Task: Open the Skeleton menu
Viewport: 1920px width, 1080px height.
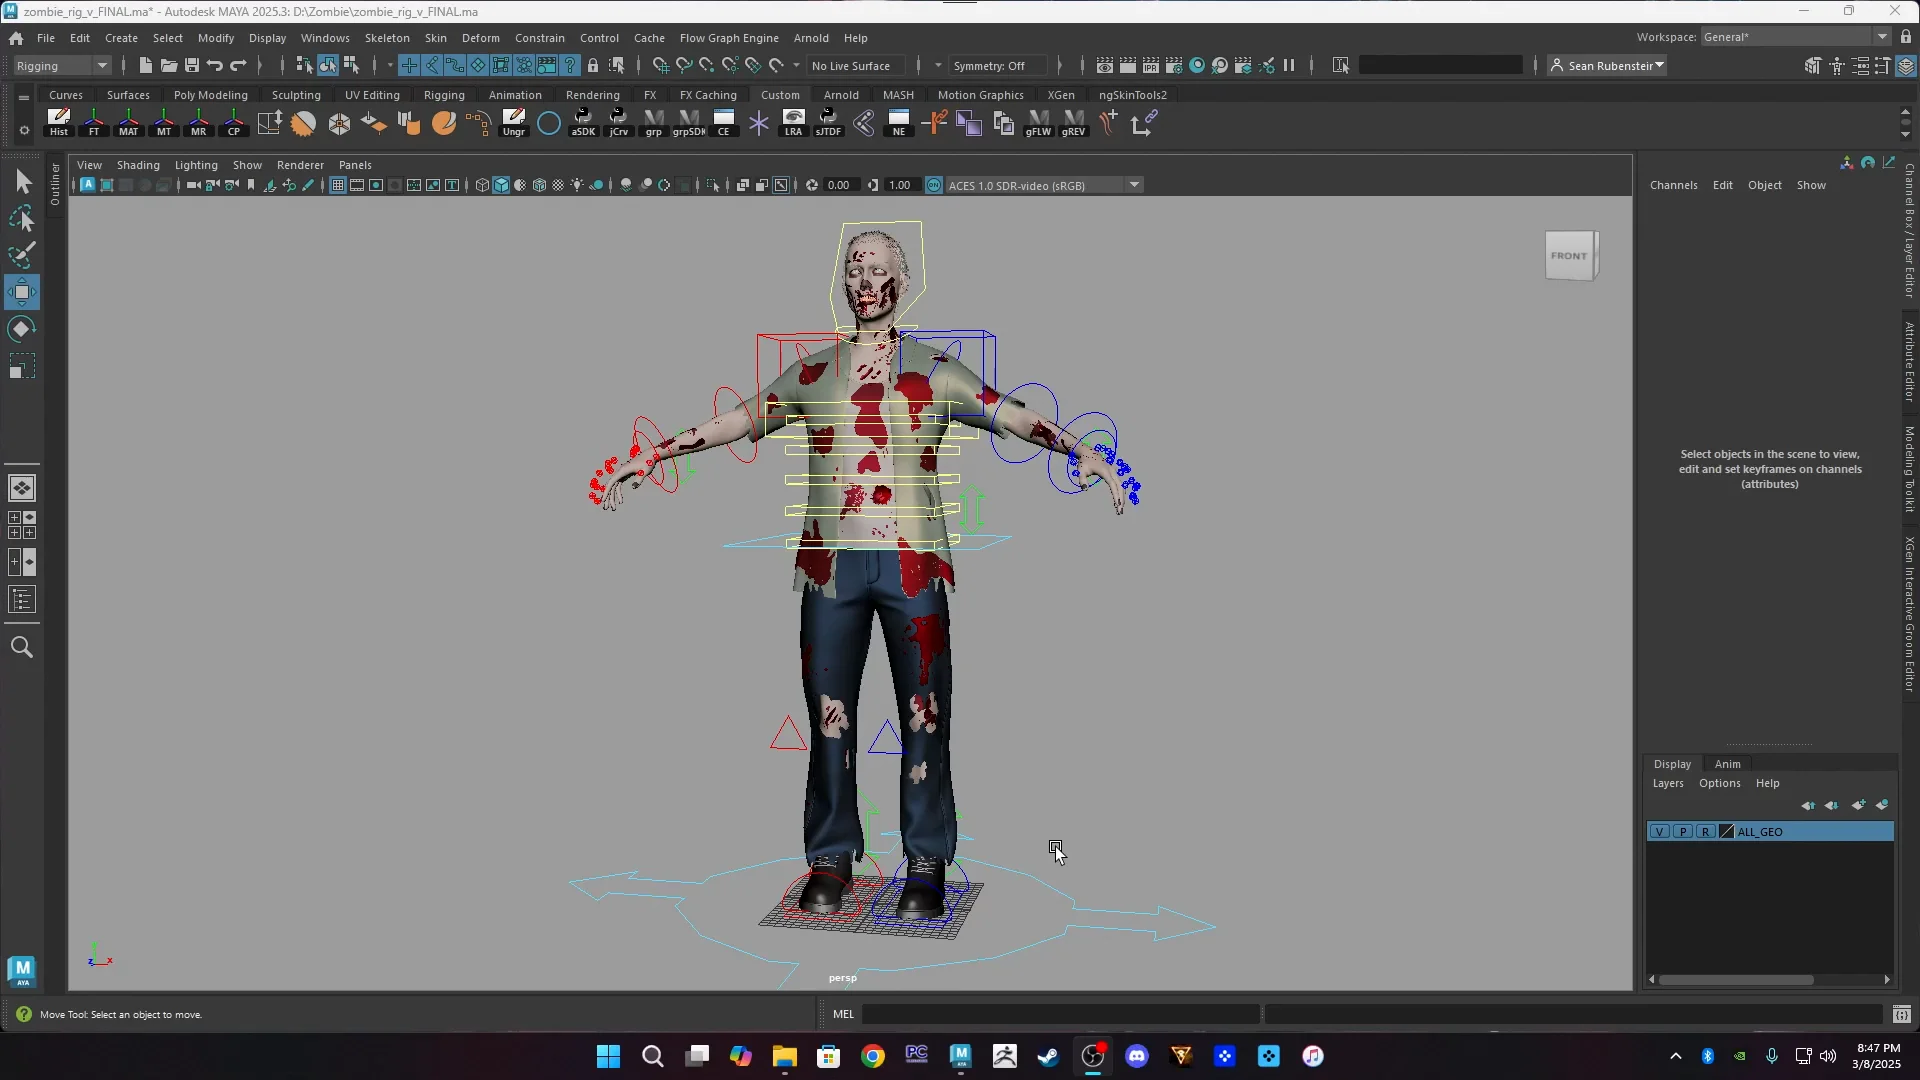Action: tap(387, 37)
